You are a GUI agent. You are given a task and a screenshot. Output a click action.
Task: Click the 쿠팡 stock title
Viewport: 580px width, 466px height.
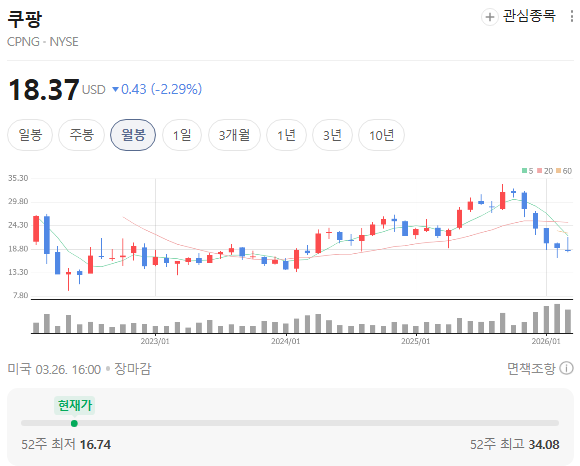[25, 19]
